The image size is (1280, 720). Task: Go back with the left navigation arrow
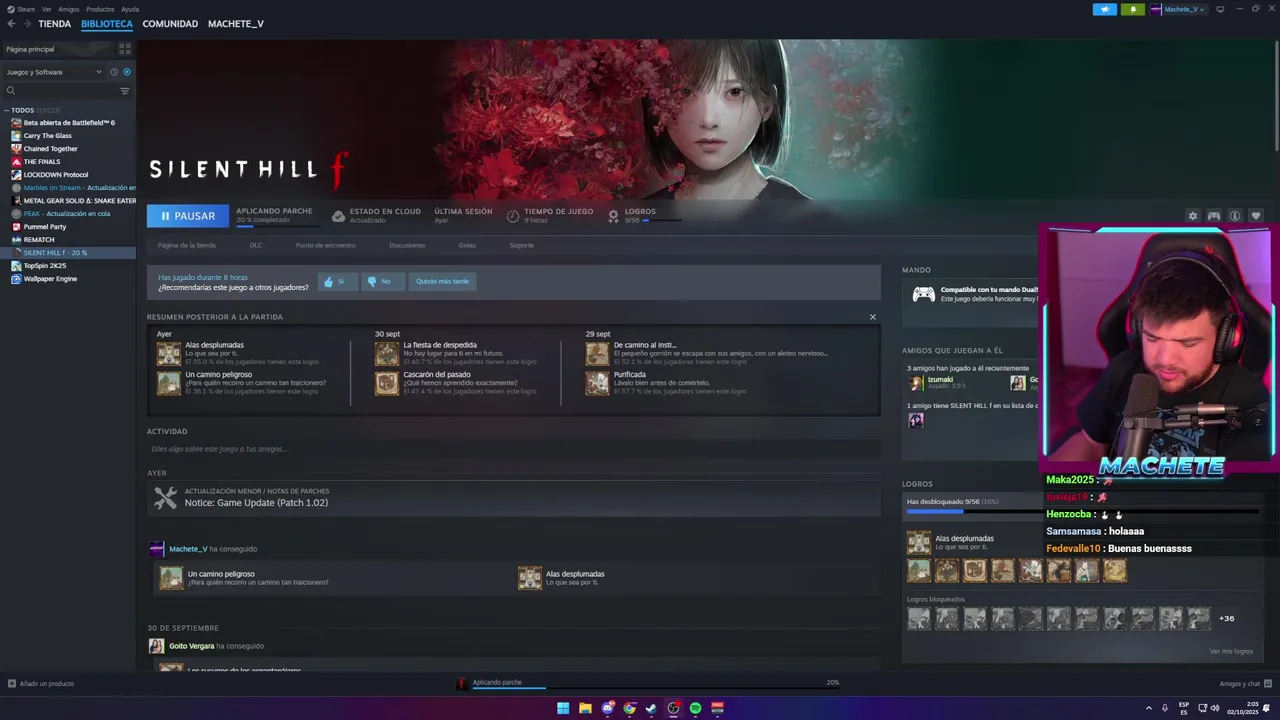coord(11,24)
